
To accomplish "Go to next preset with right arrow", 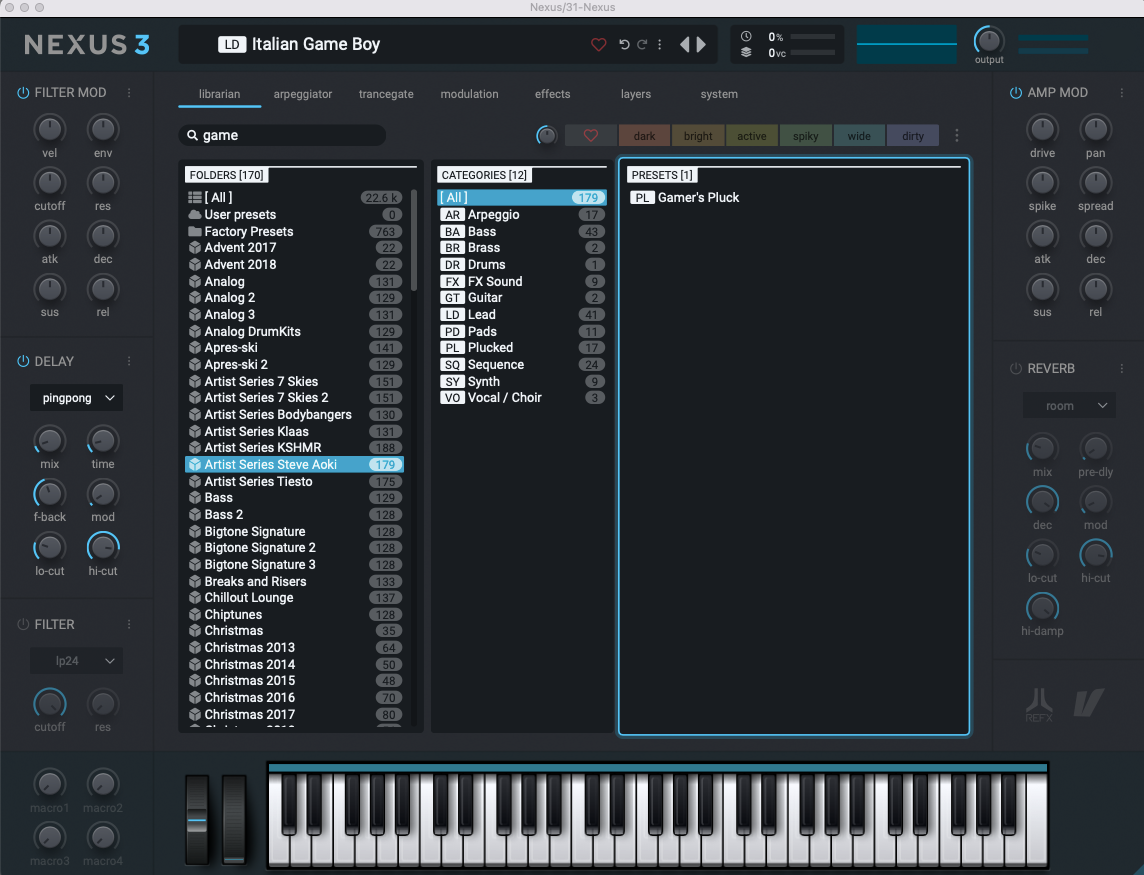I will pyautogui.click(x=701, y=45).
